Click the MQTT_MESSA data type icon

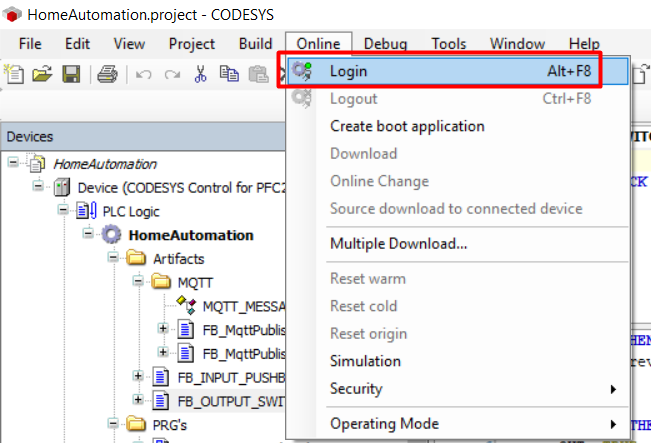click(186, 305)
